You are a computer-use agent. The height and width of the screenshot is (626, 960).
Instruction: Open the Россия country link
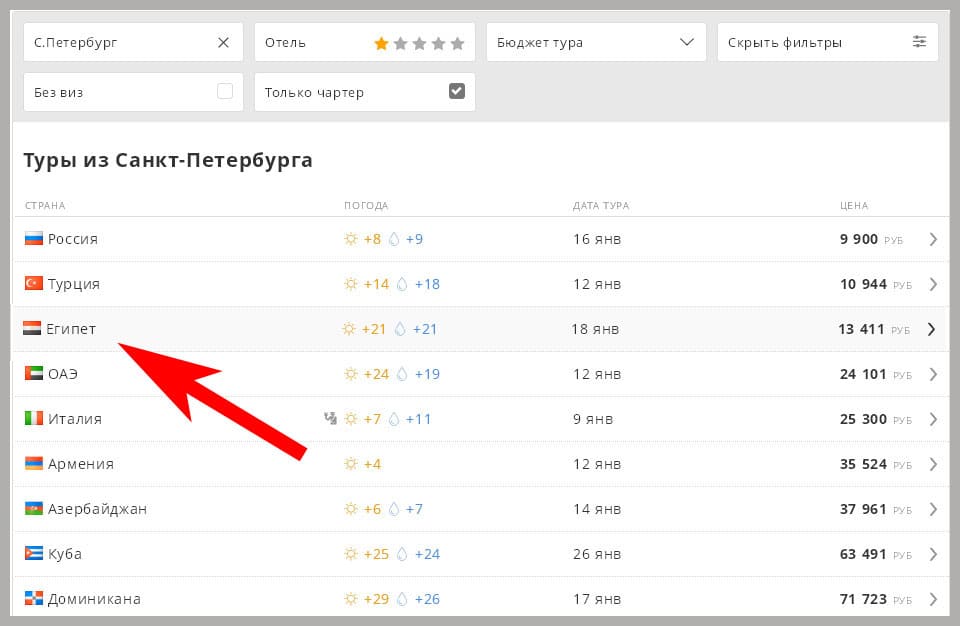click(x=73, y=239)
